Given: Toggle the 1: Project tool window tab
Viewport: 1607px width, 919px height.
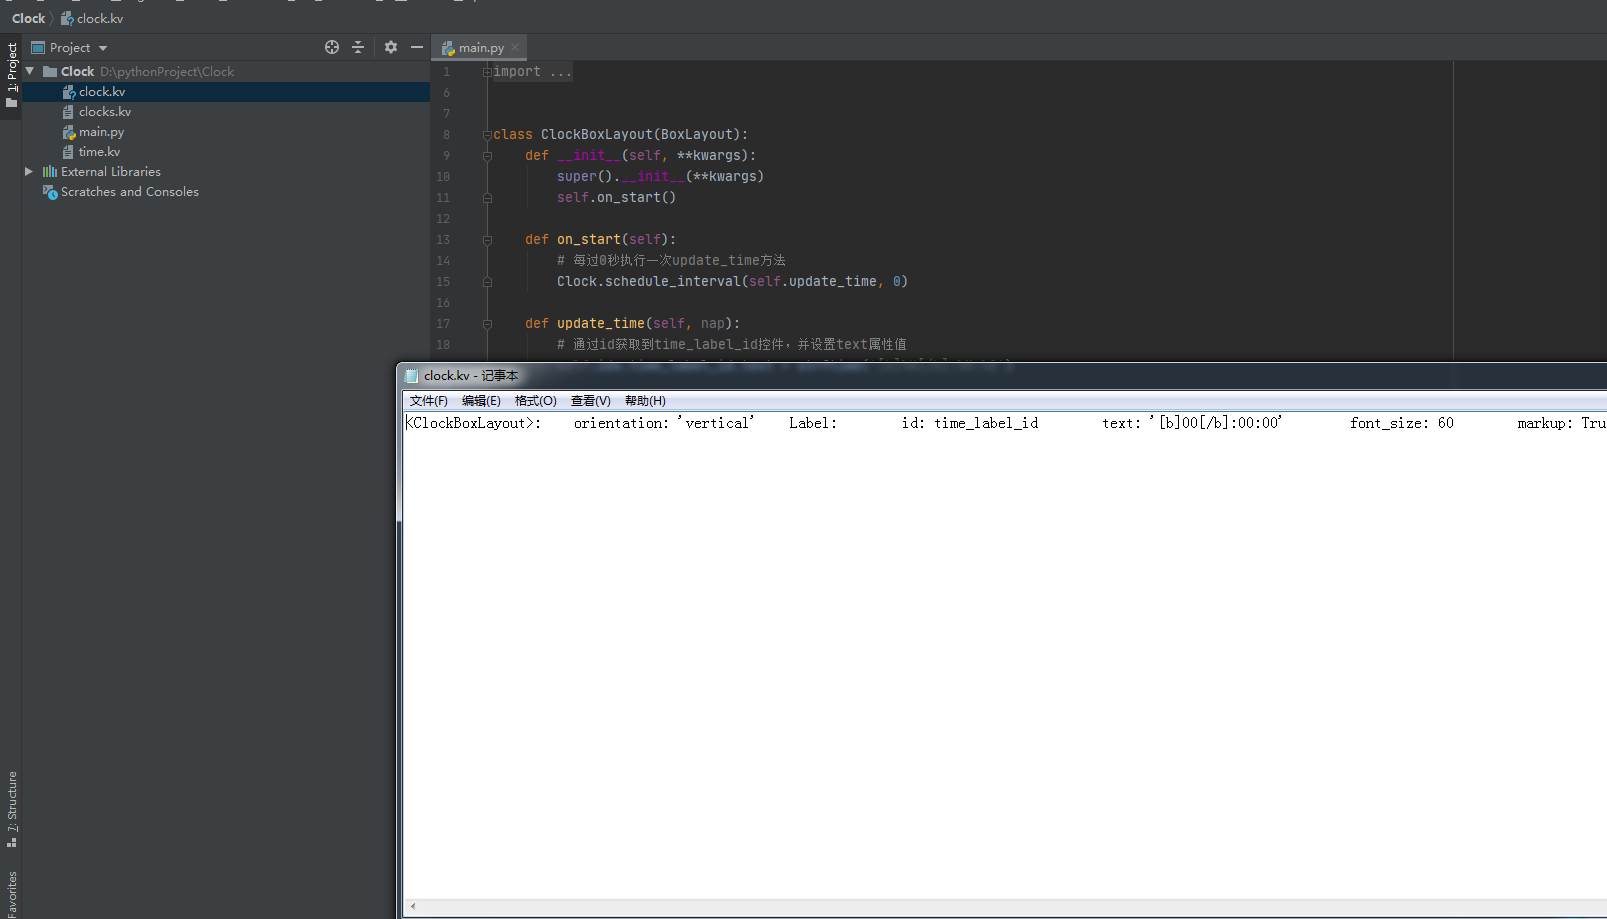Looking at the screenshot, I should click(x=11, y=76).
